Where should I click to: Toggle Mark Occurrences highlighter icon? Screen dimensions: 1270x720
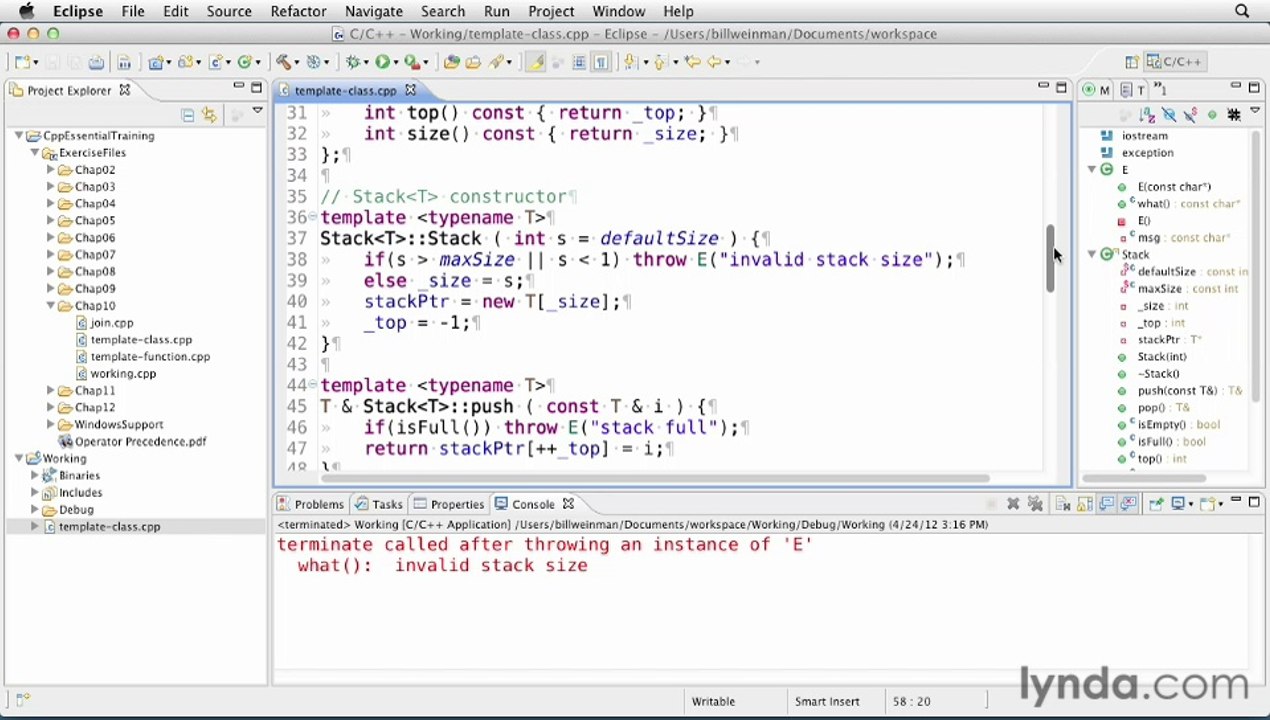(535, 62)
